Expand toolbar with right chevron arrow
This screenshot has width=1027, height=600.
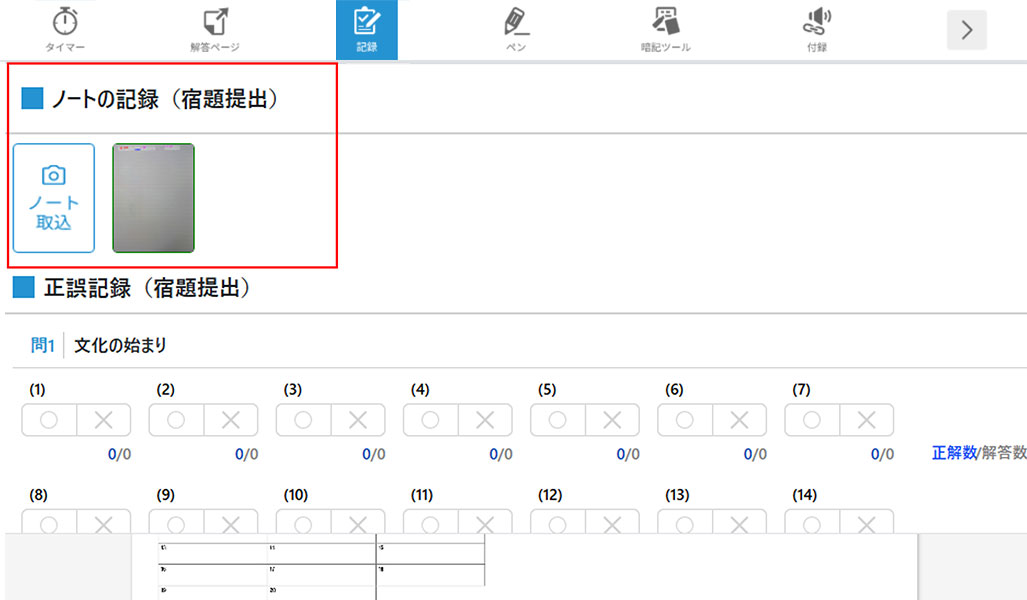click(966, 30)
